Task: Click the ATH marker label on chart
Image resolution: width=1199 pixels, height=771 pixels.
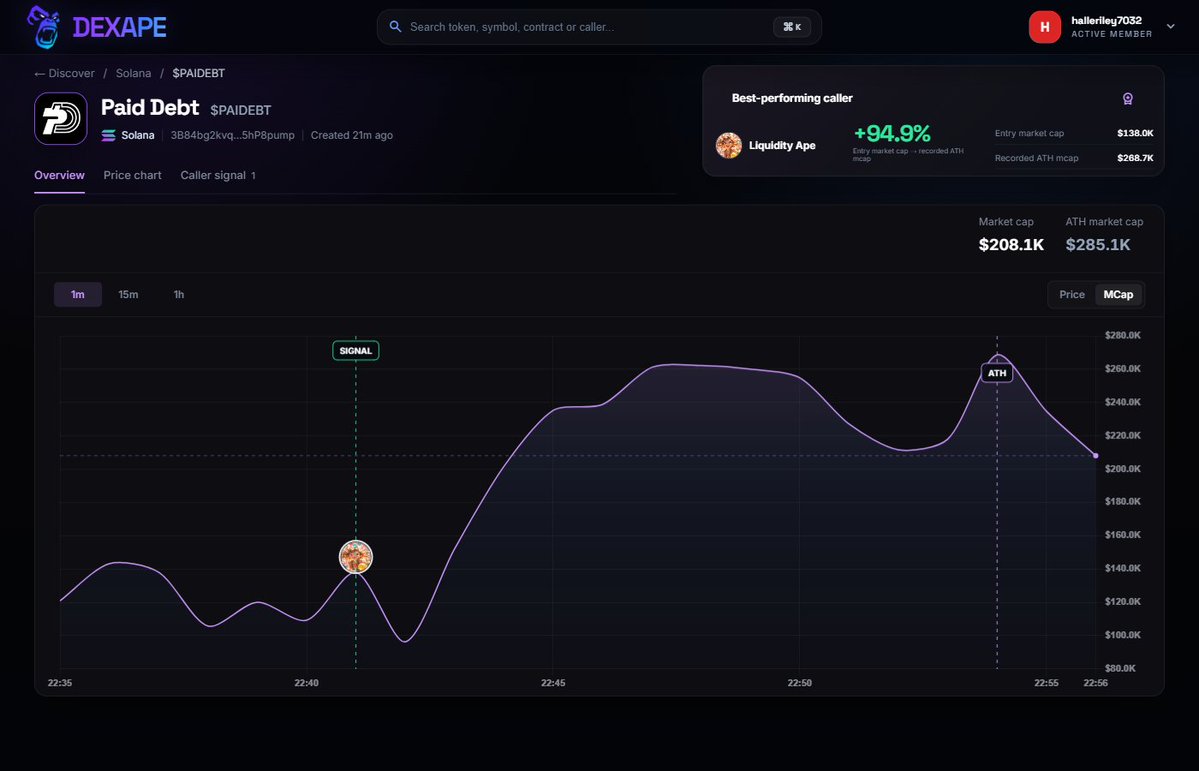Action: (997, 373)
